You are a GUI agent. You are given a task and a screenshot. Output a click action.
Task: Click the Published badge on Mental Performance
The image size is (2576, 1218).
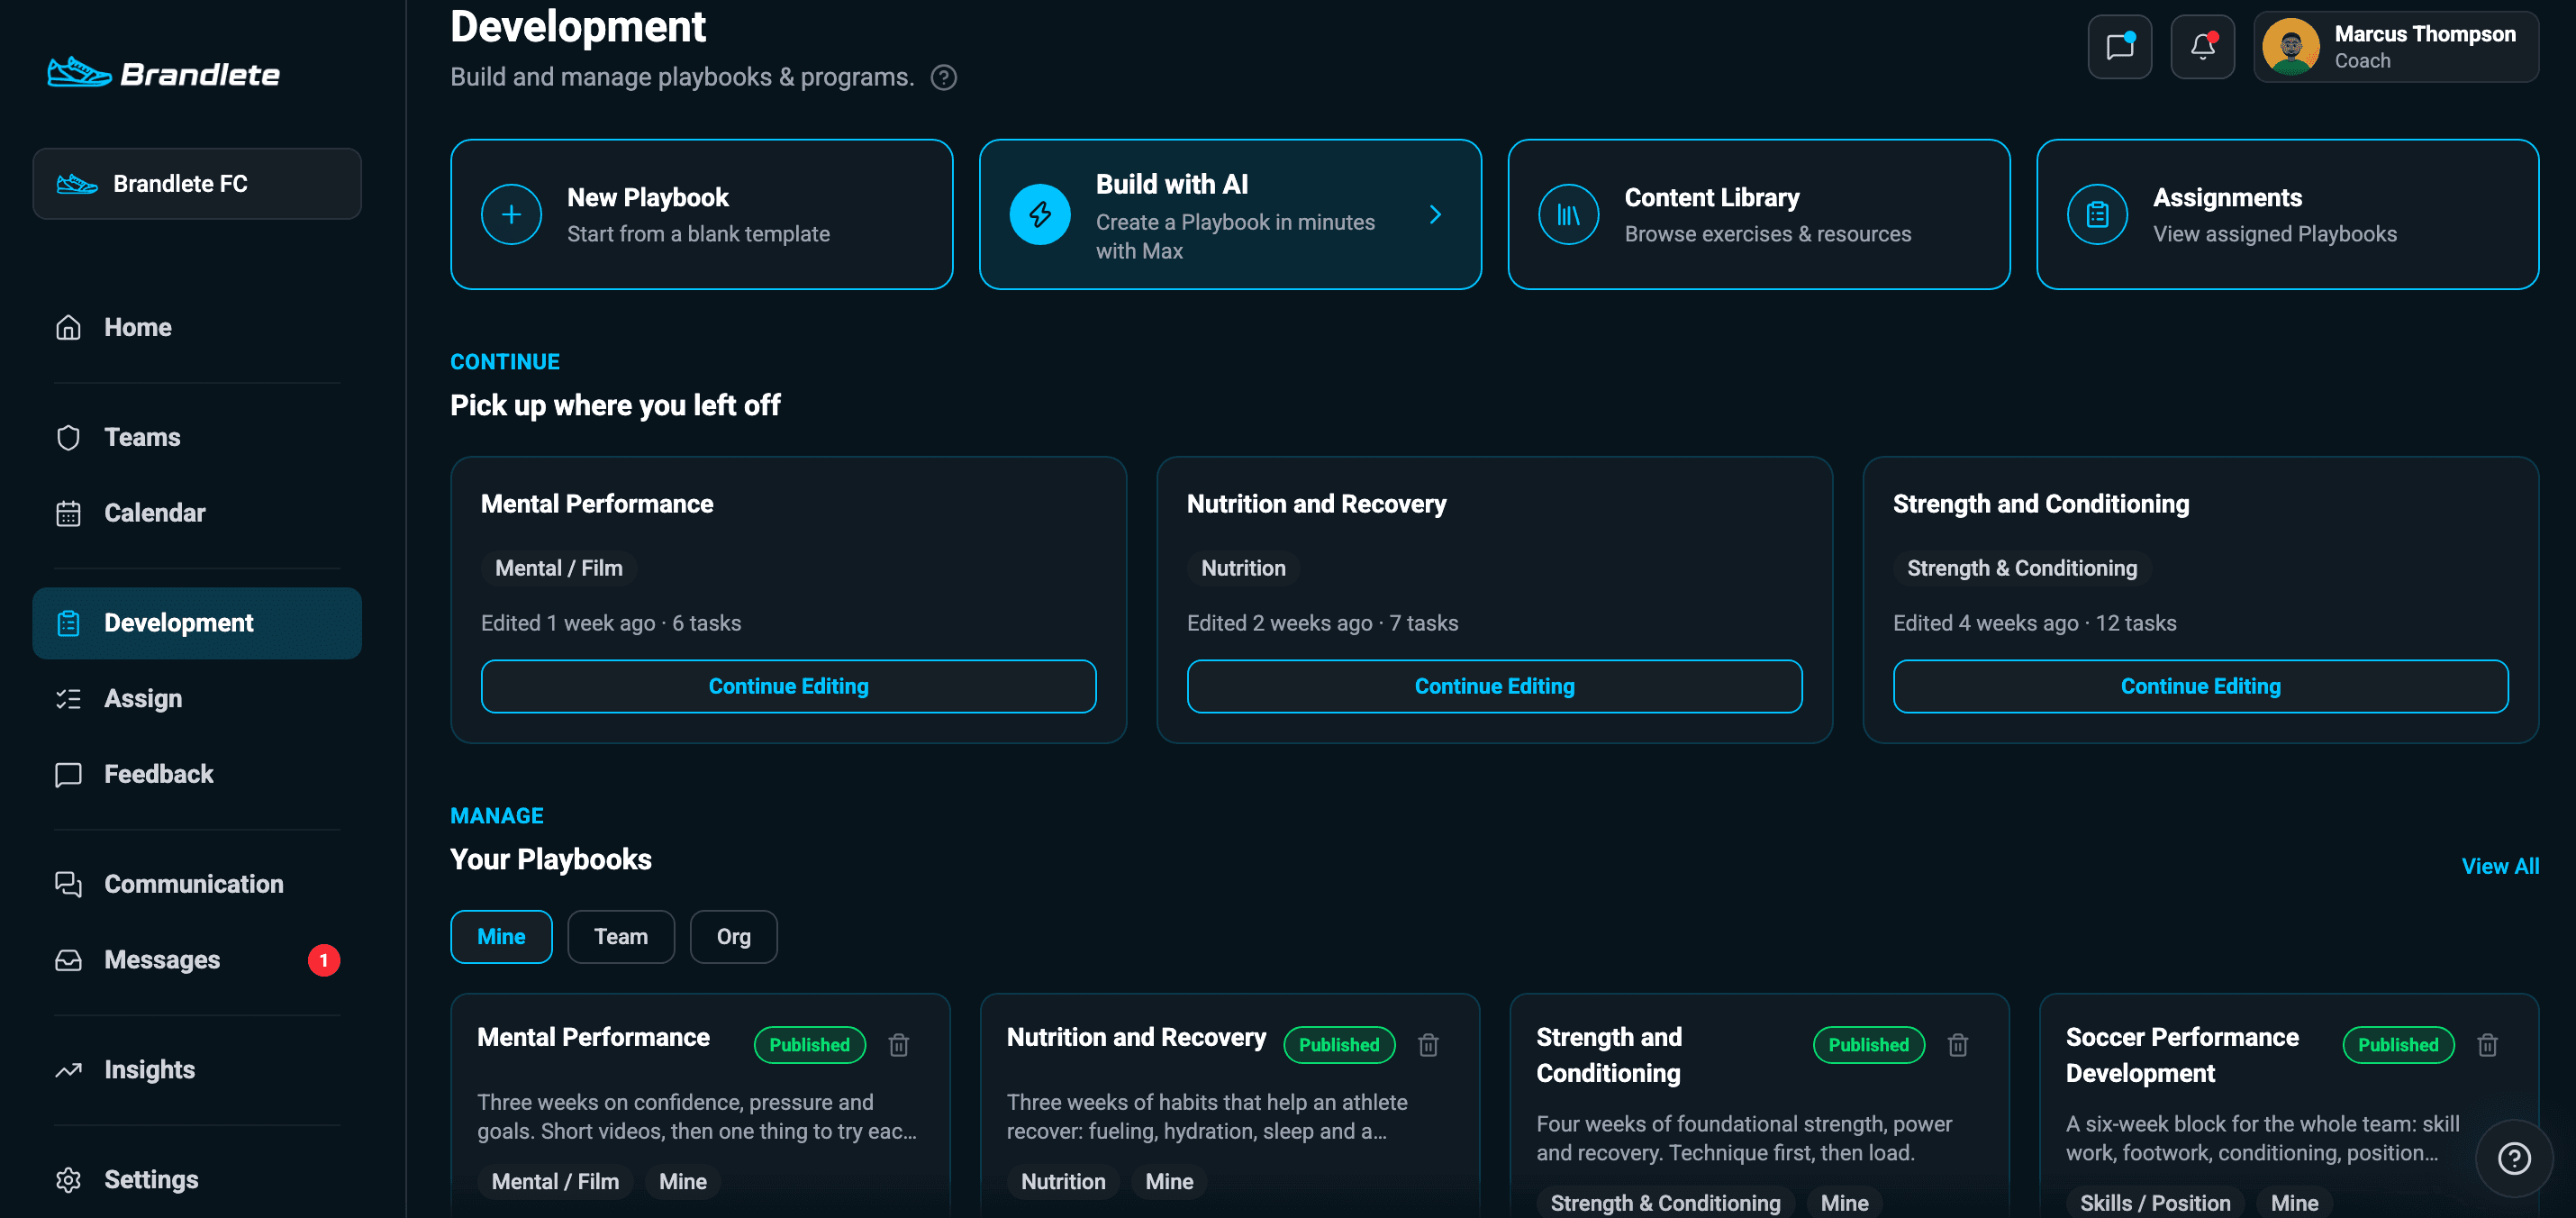coord(809,1044)
